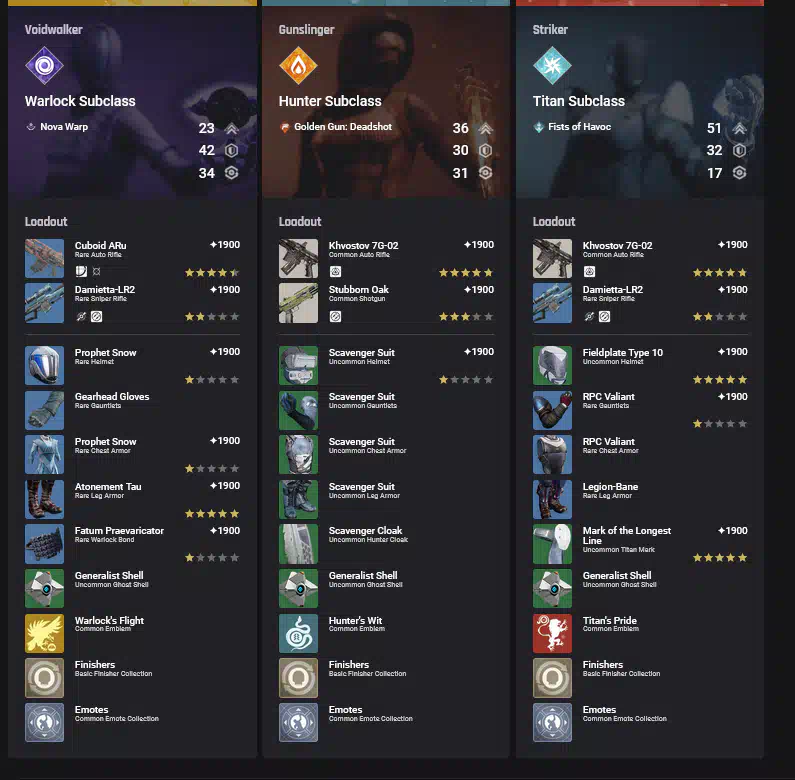This screenshot has width=795, height=780.
Task: Open Hunter's Generalist Shell ghost icon
Action: [x=299, y=589]
